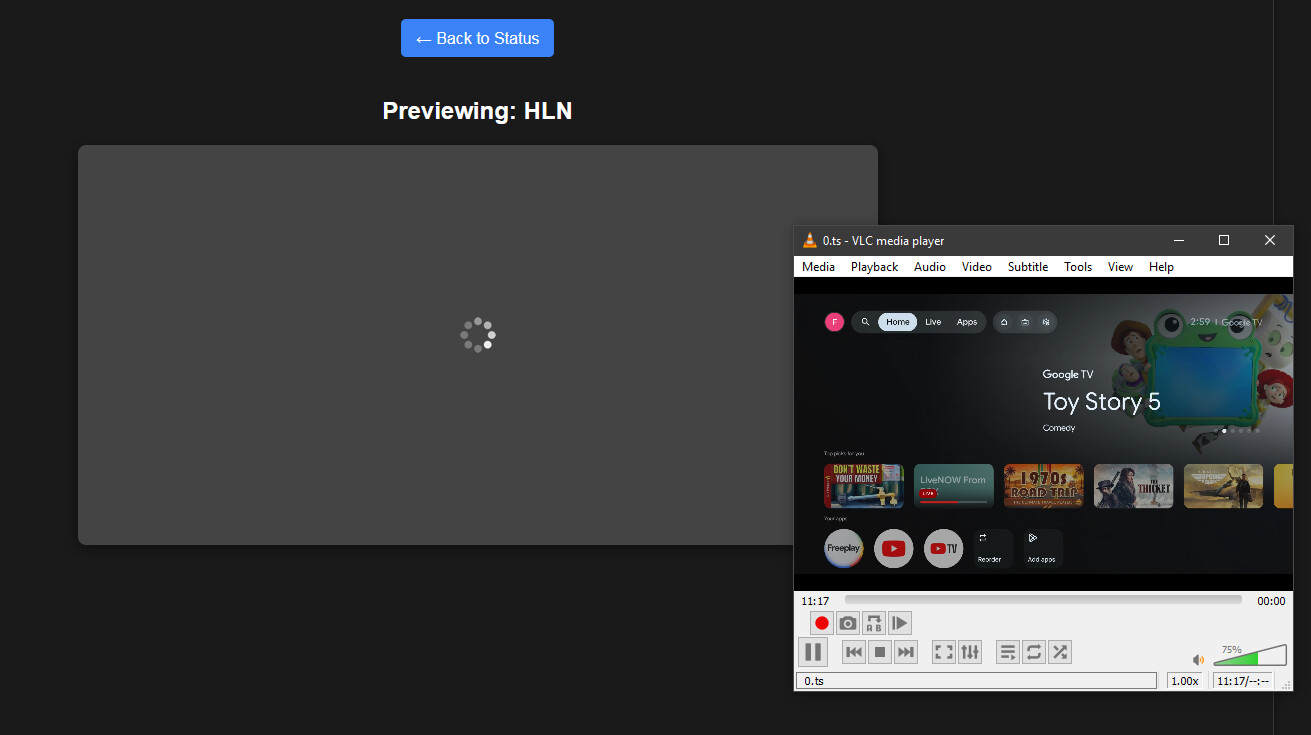Image resolution: width=1311 pixels, height=735 pixels.
Task: Toggle the A-B loop button in VLC
Action: 874,623
